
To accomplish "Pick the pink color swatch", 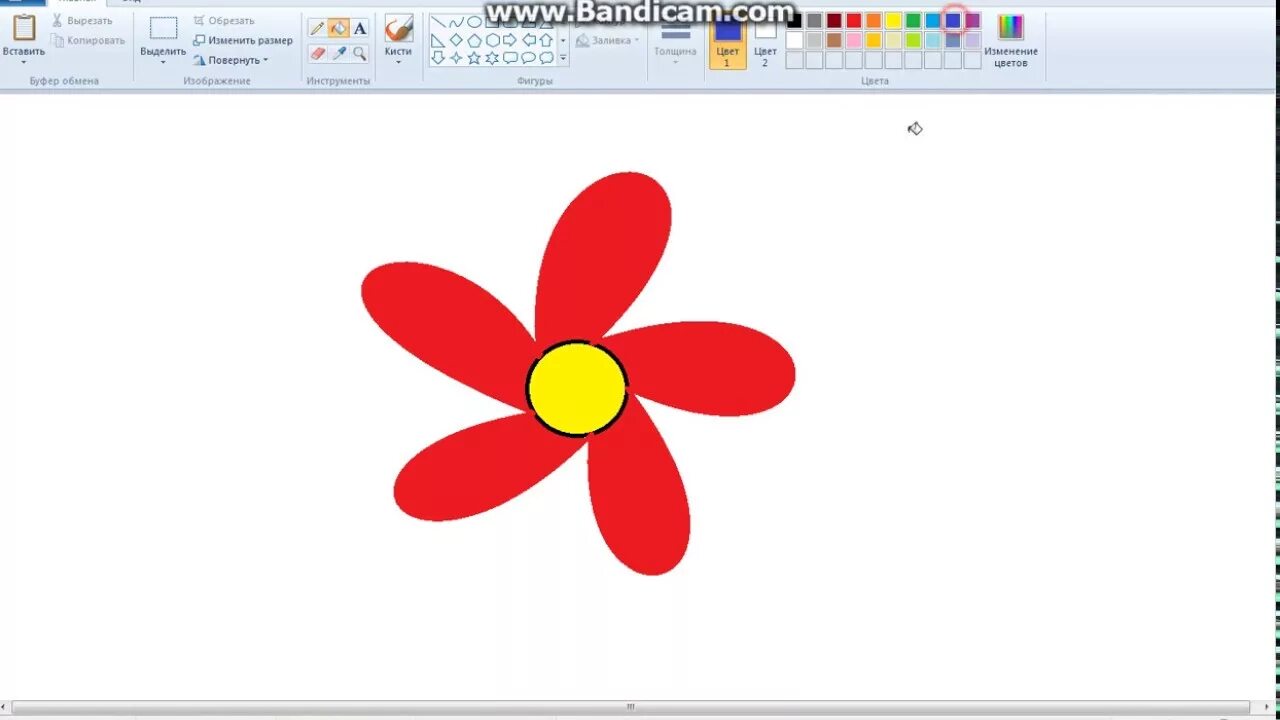I will click(x=854, y=40).
